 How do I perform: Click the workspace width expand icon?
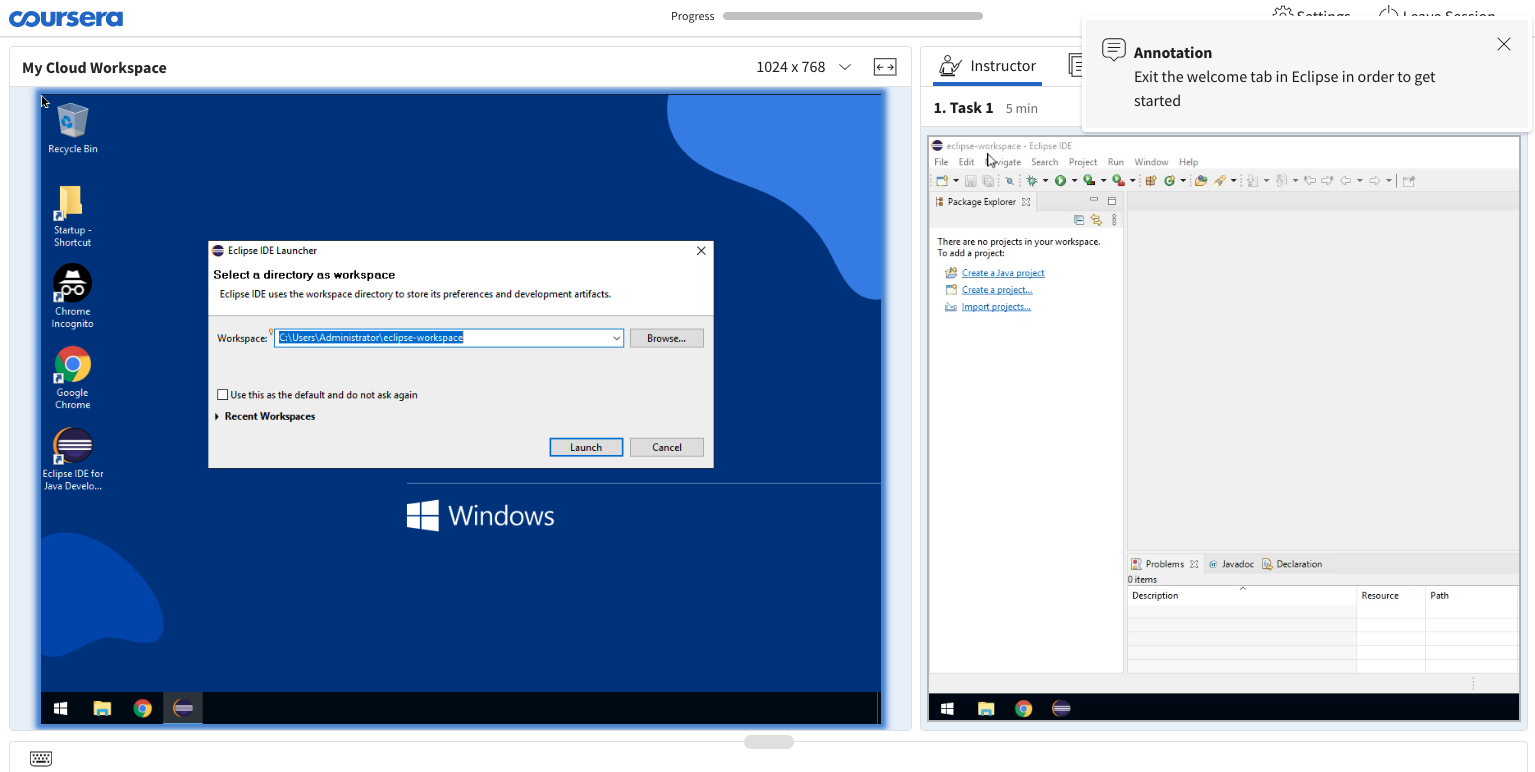tap(885, 67)
